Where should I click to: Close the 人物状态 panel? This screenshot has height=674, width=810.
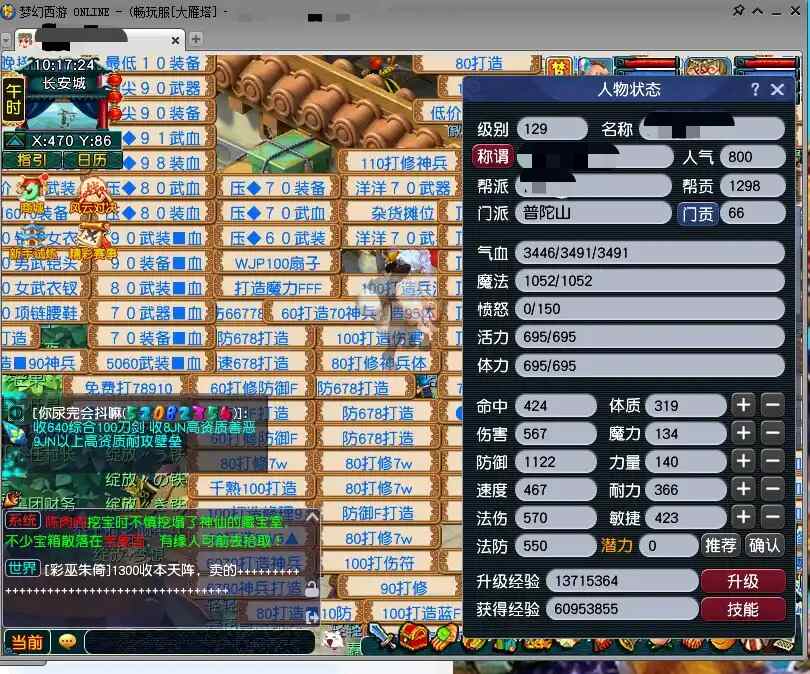pyautogui.click(x=777, y=89)
